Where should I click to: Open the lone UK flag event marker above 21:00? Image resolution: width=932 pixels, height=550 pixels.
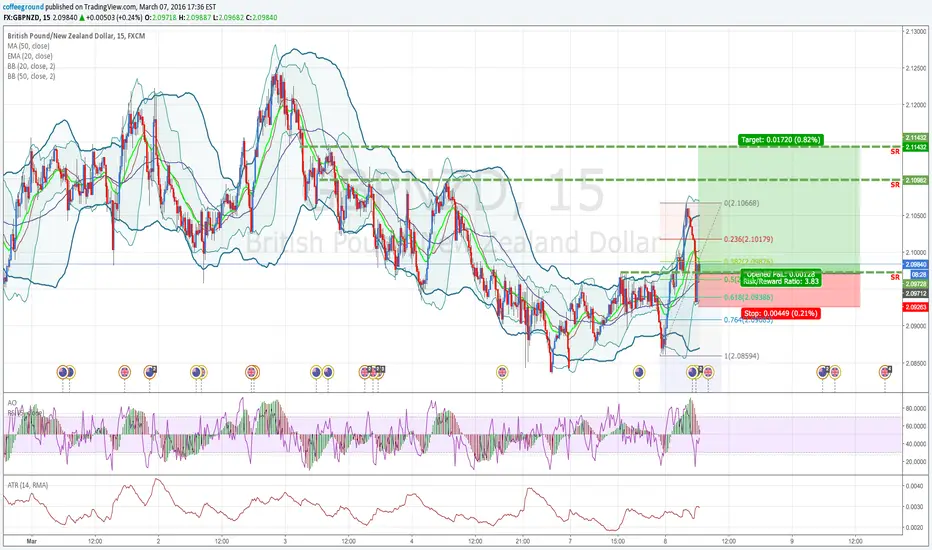click(x=502, y=372)
